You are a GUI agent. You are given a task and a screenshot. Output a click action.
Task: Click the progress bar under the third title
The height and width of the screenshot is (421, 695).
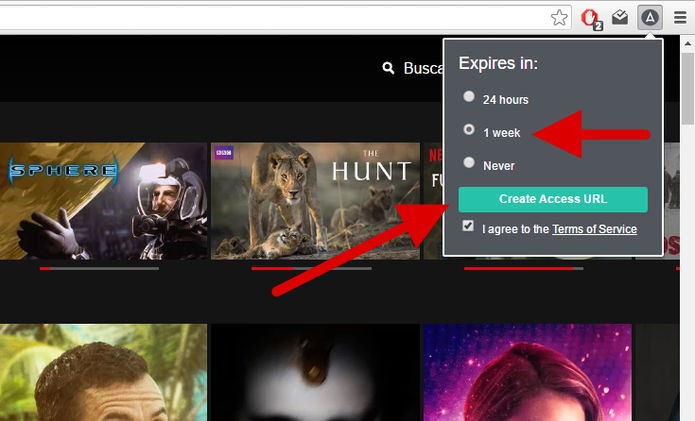click(524, 269)
